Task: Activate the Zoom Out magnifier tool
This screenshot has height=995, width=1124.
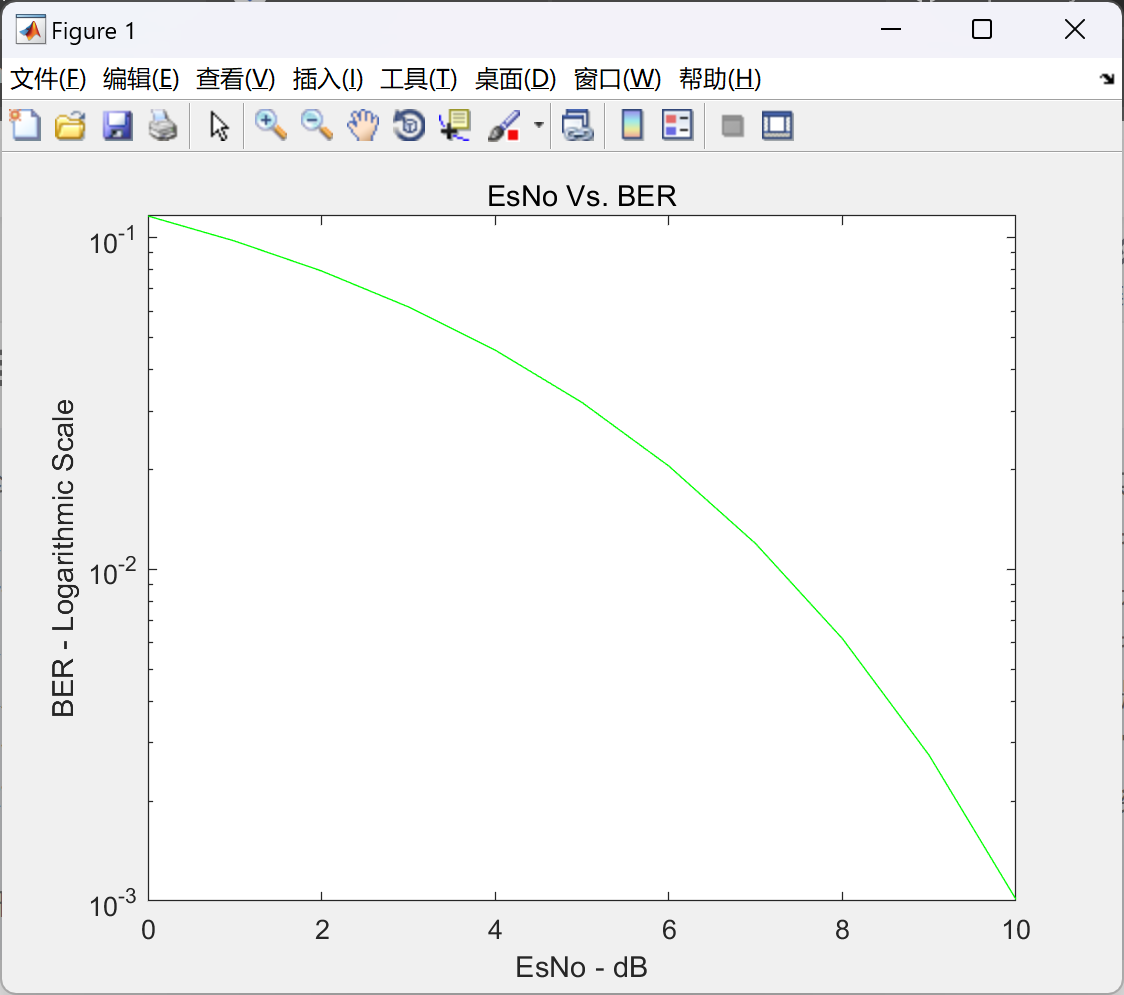Action: [316, 125]
